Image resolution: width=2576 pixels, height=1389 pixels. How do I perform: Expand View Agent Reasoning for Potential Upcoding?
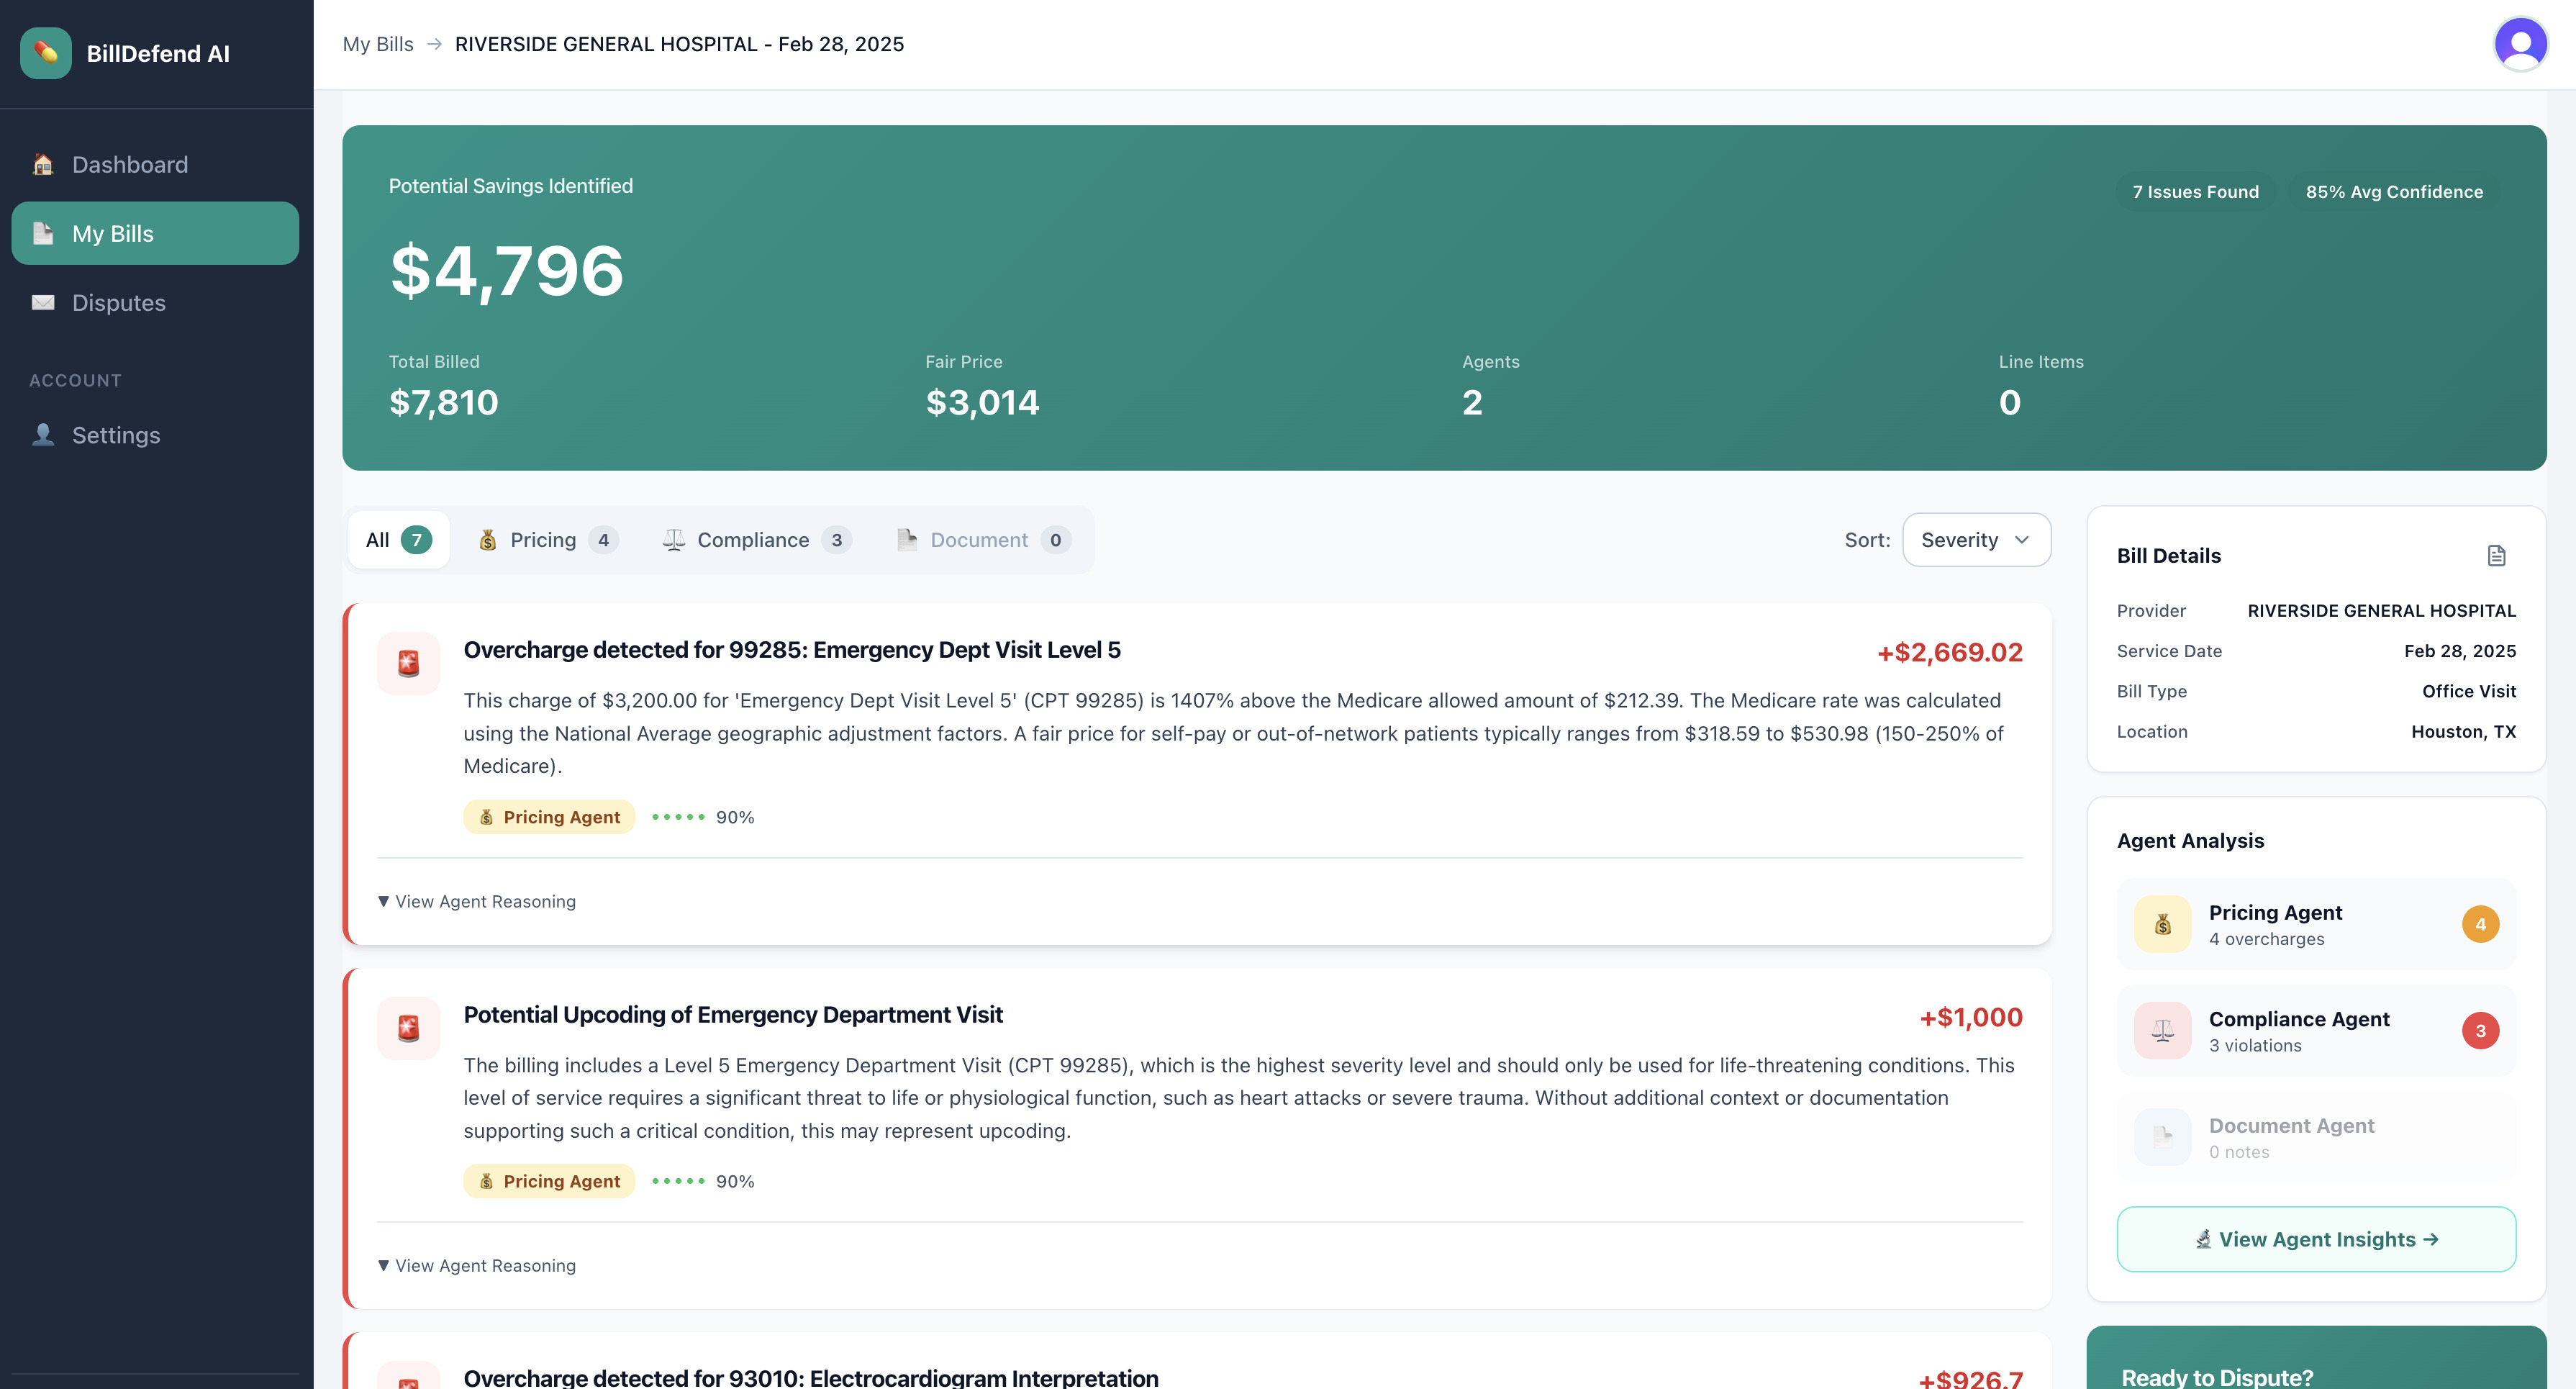pyautogui.click(x=477, y=1265)
